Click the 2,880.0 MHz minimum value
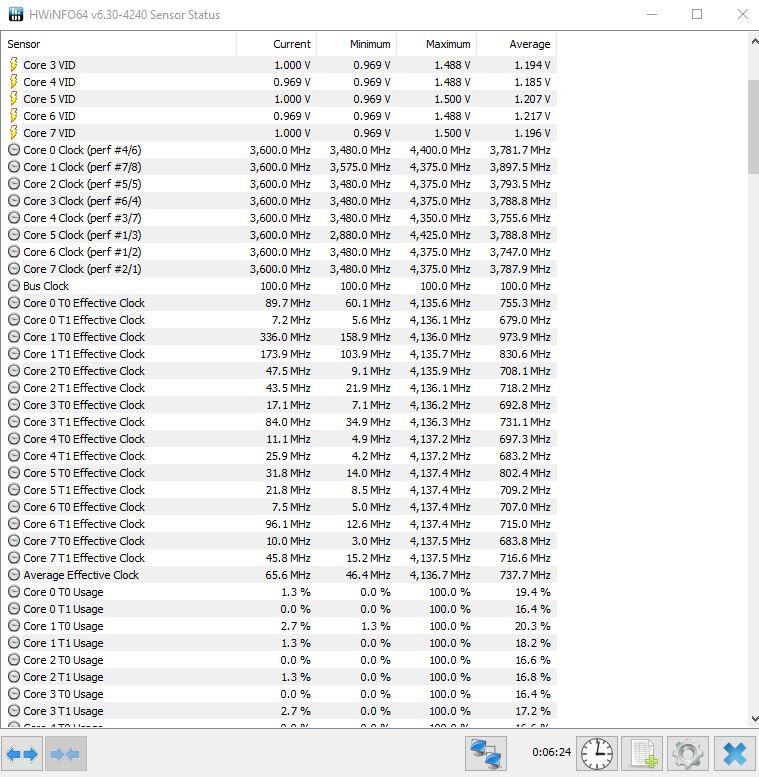The width and height of the screenshot is (759, 777). [360, 235]
